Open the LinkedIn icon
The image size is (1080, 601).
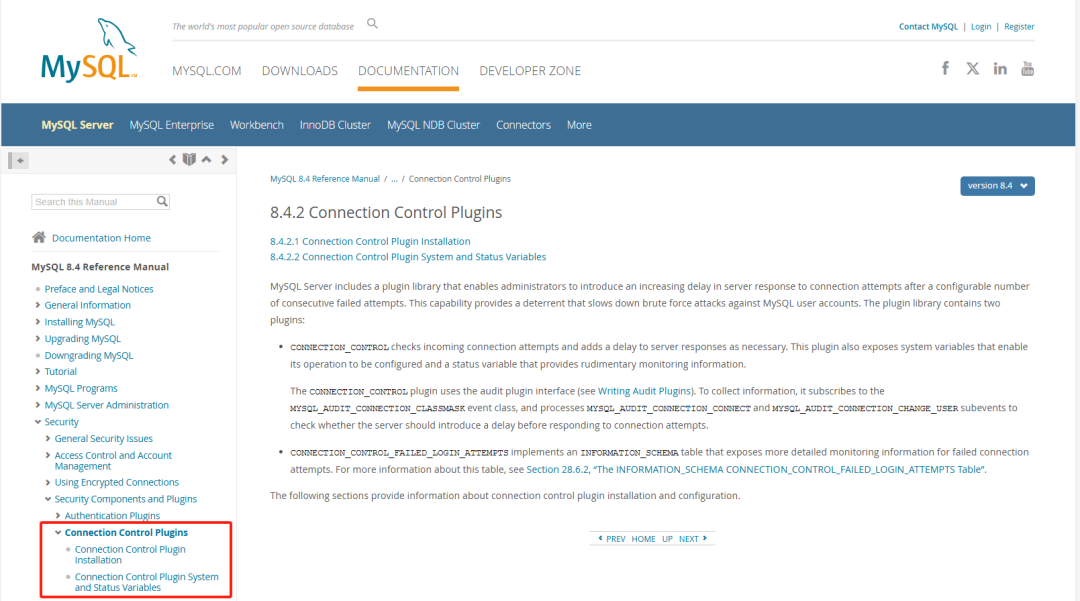coord(1000,68)
